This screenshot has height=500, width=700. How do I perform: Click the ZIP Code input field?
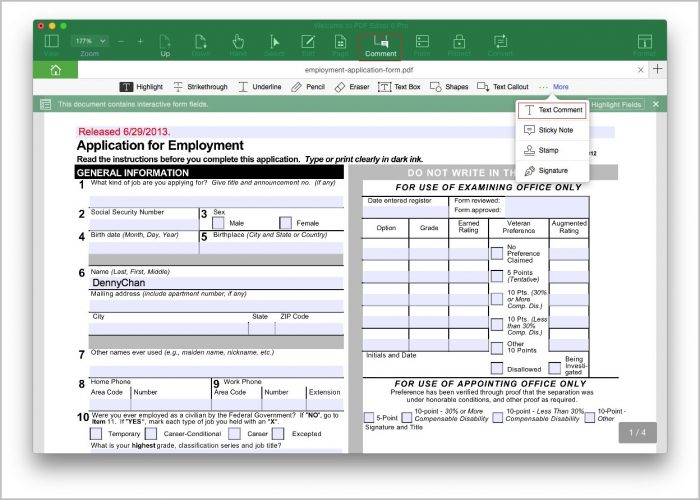point(309,329)
